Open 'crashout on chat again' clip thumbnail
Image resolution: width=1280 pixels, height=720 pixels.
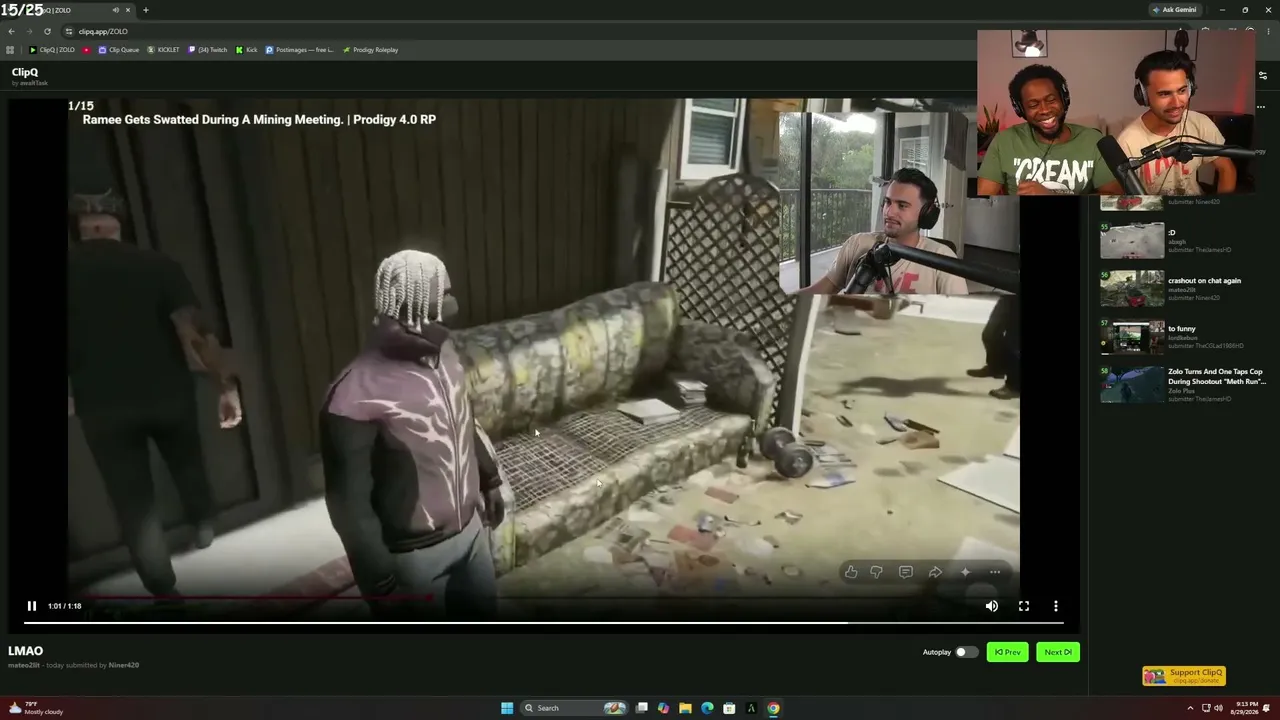pos(1132,289)
